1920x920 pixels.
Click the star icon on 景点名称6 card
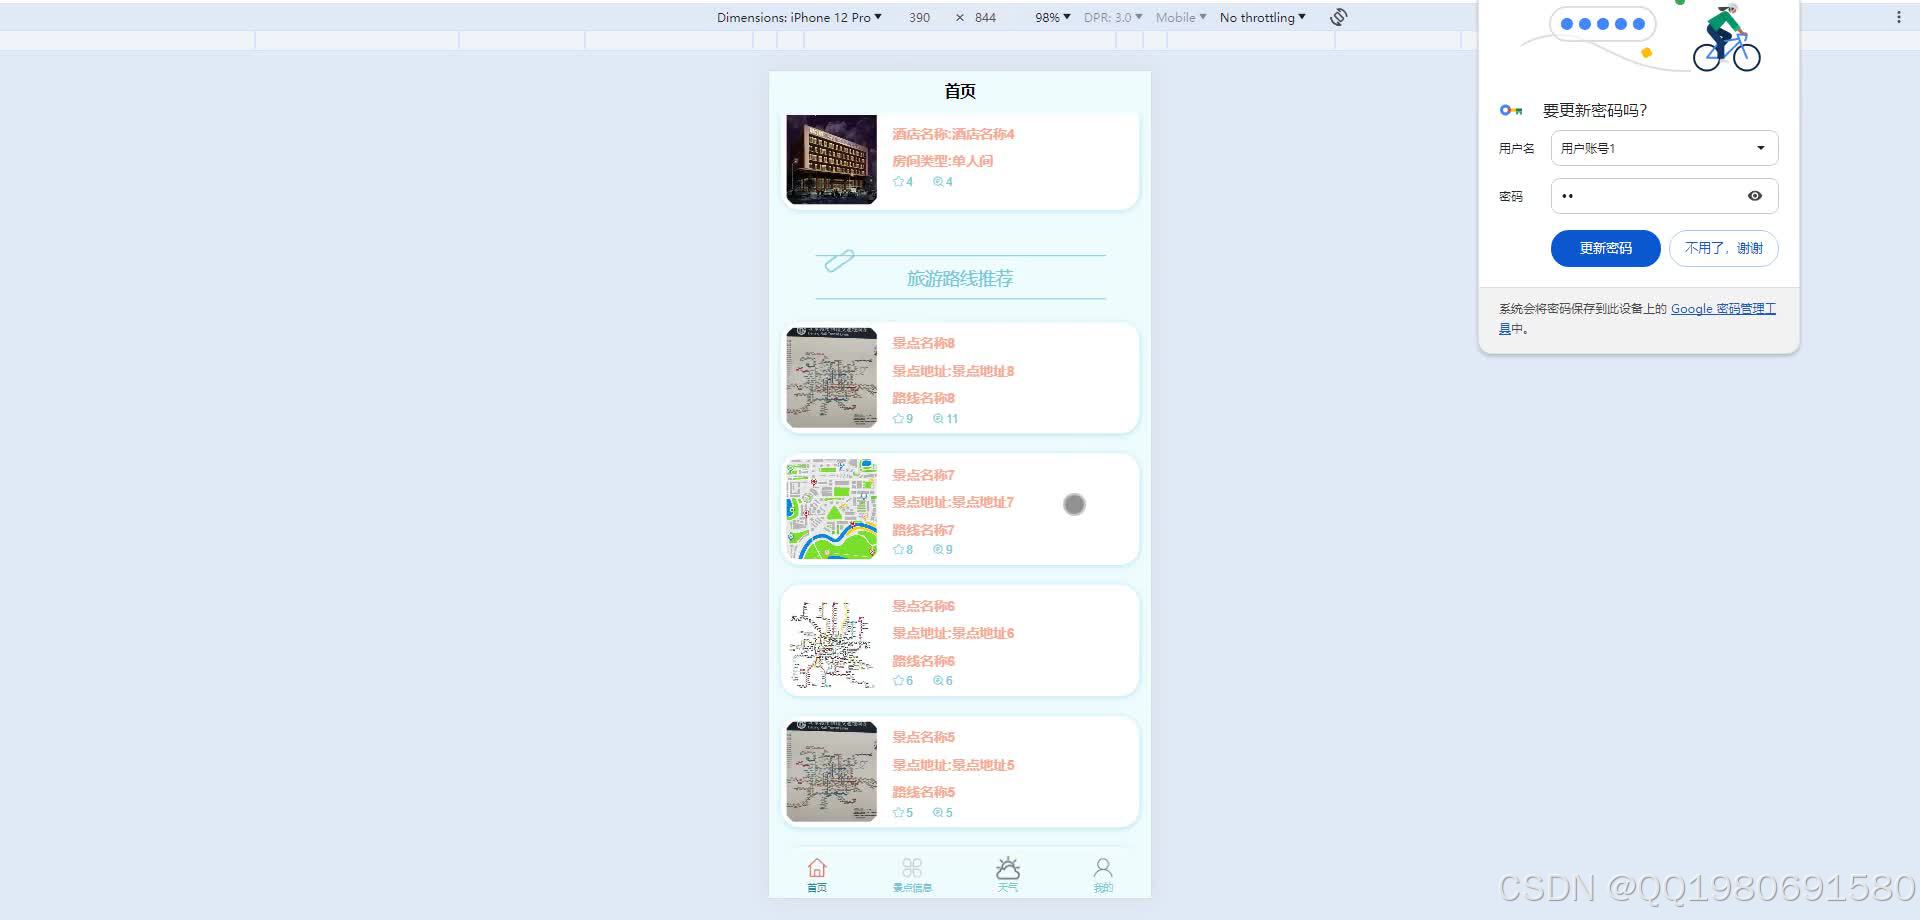click(898, 681)
